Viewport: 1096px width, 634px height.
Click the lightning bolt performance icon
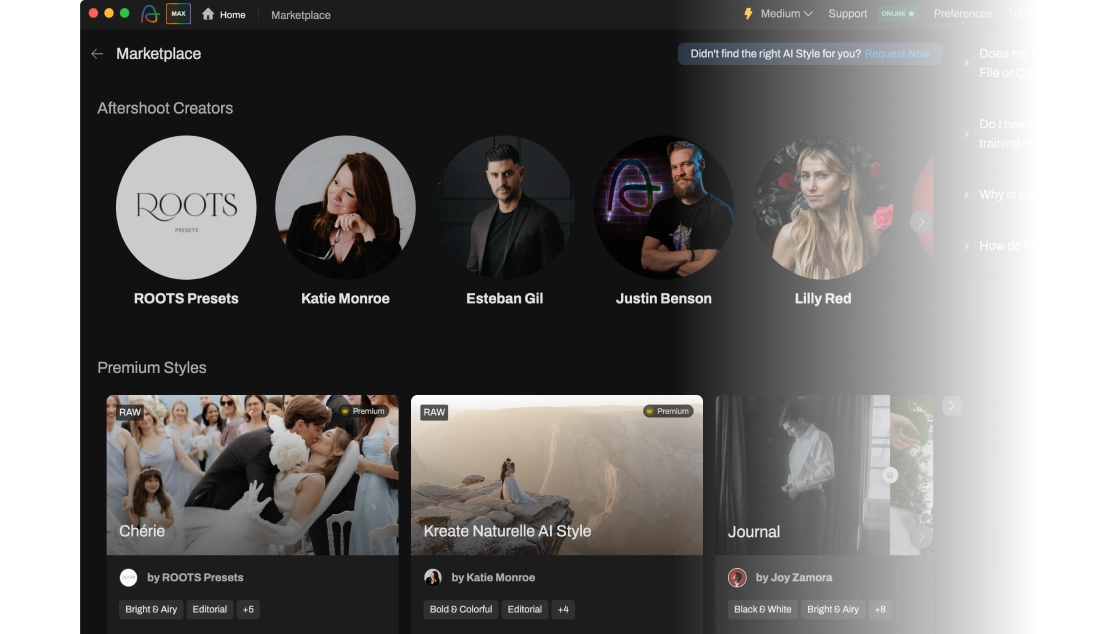point(748,14)
